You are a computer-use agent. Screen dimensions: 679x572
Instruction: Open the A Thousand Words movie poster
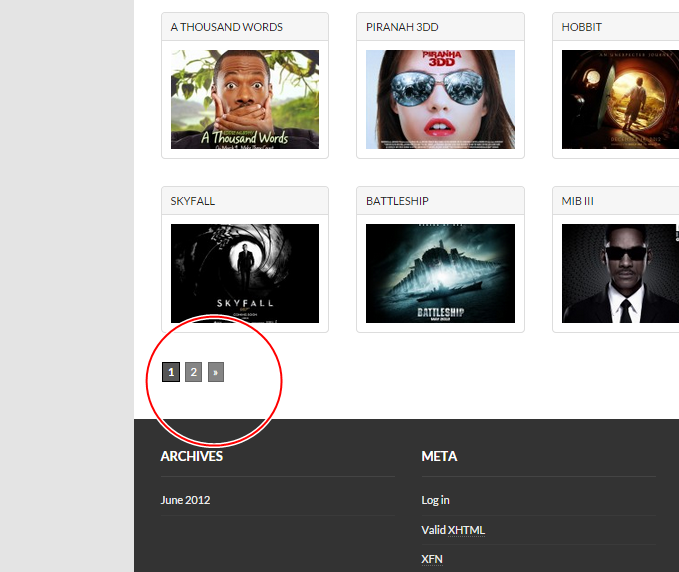pos(245,99)
